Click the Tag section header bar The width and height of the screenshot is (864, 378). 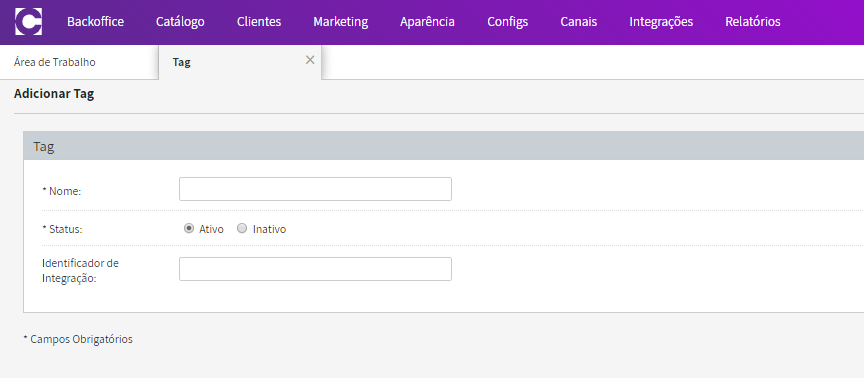pos(444,146)
